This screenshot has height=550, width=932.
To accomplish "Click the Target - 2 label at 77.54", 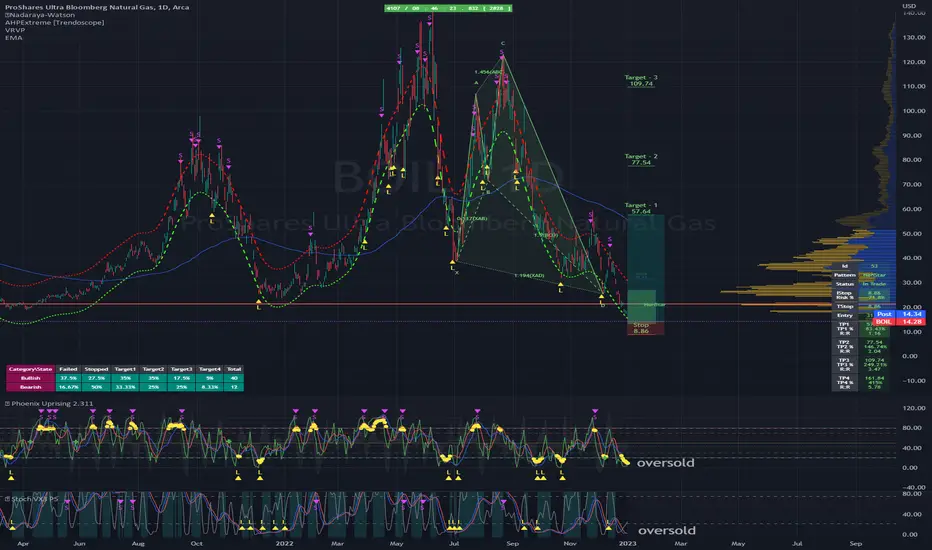I will tap(641, 159).
